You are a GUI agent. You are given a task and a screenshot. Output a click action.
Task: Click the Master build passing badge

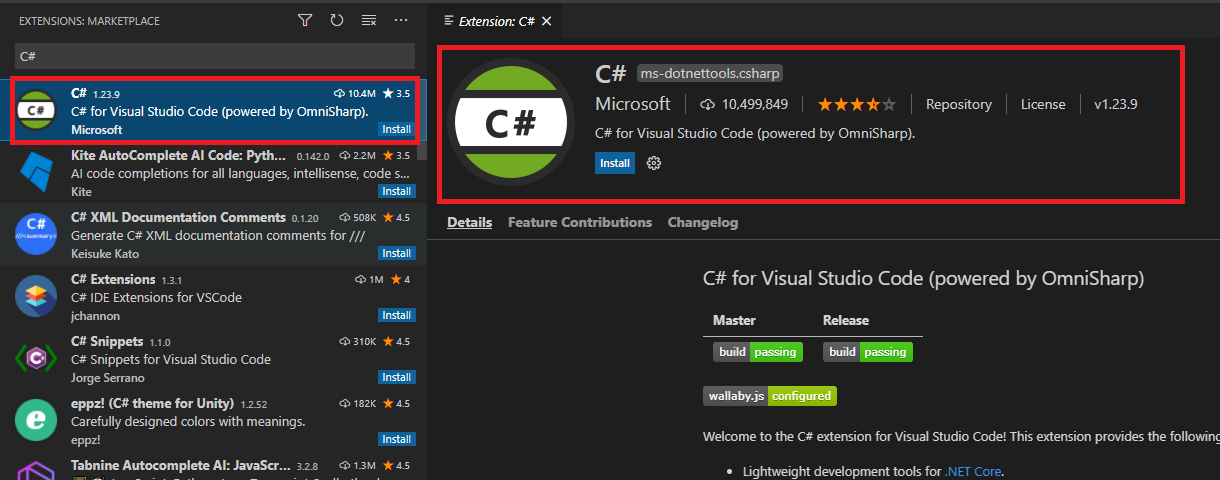point(758,352)
